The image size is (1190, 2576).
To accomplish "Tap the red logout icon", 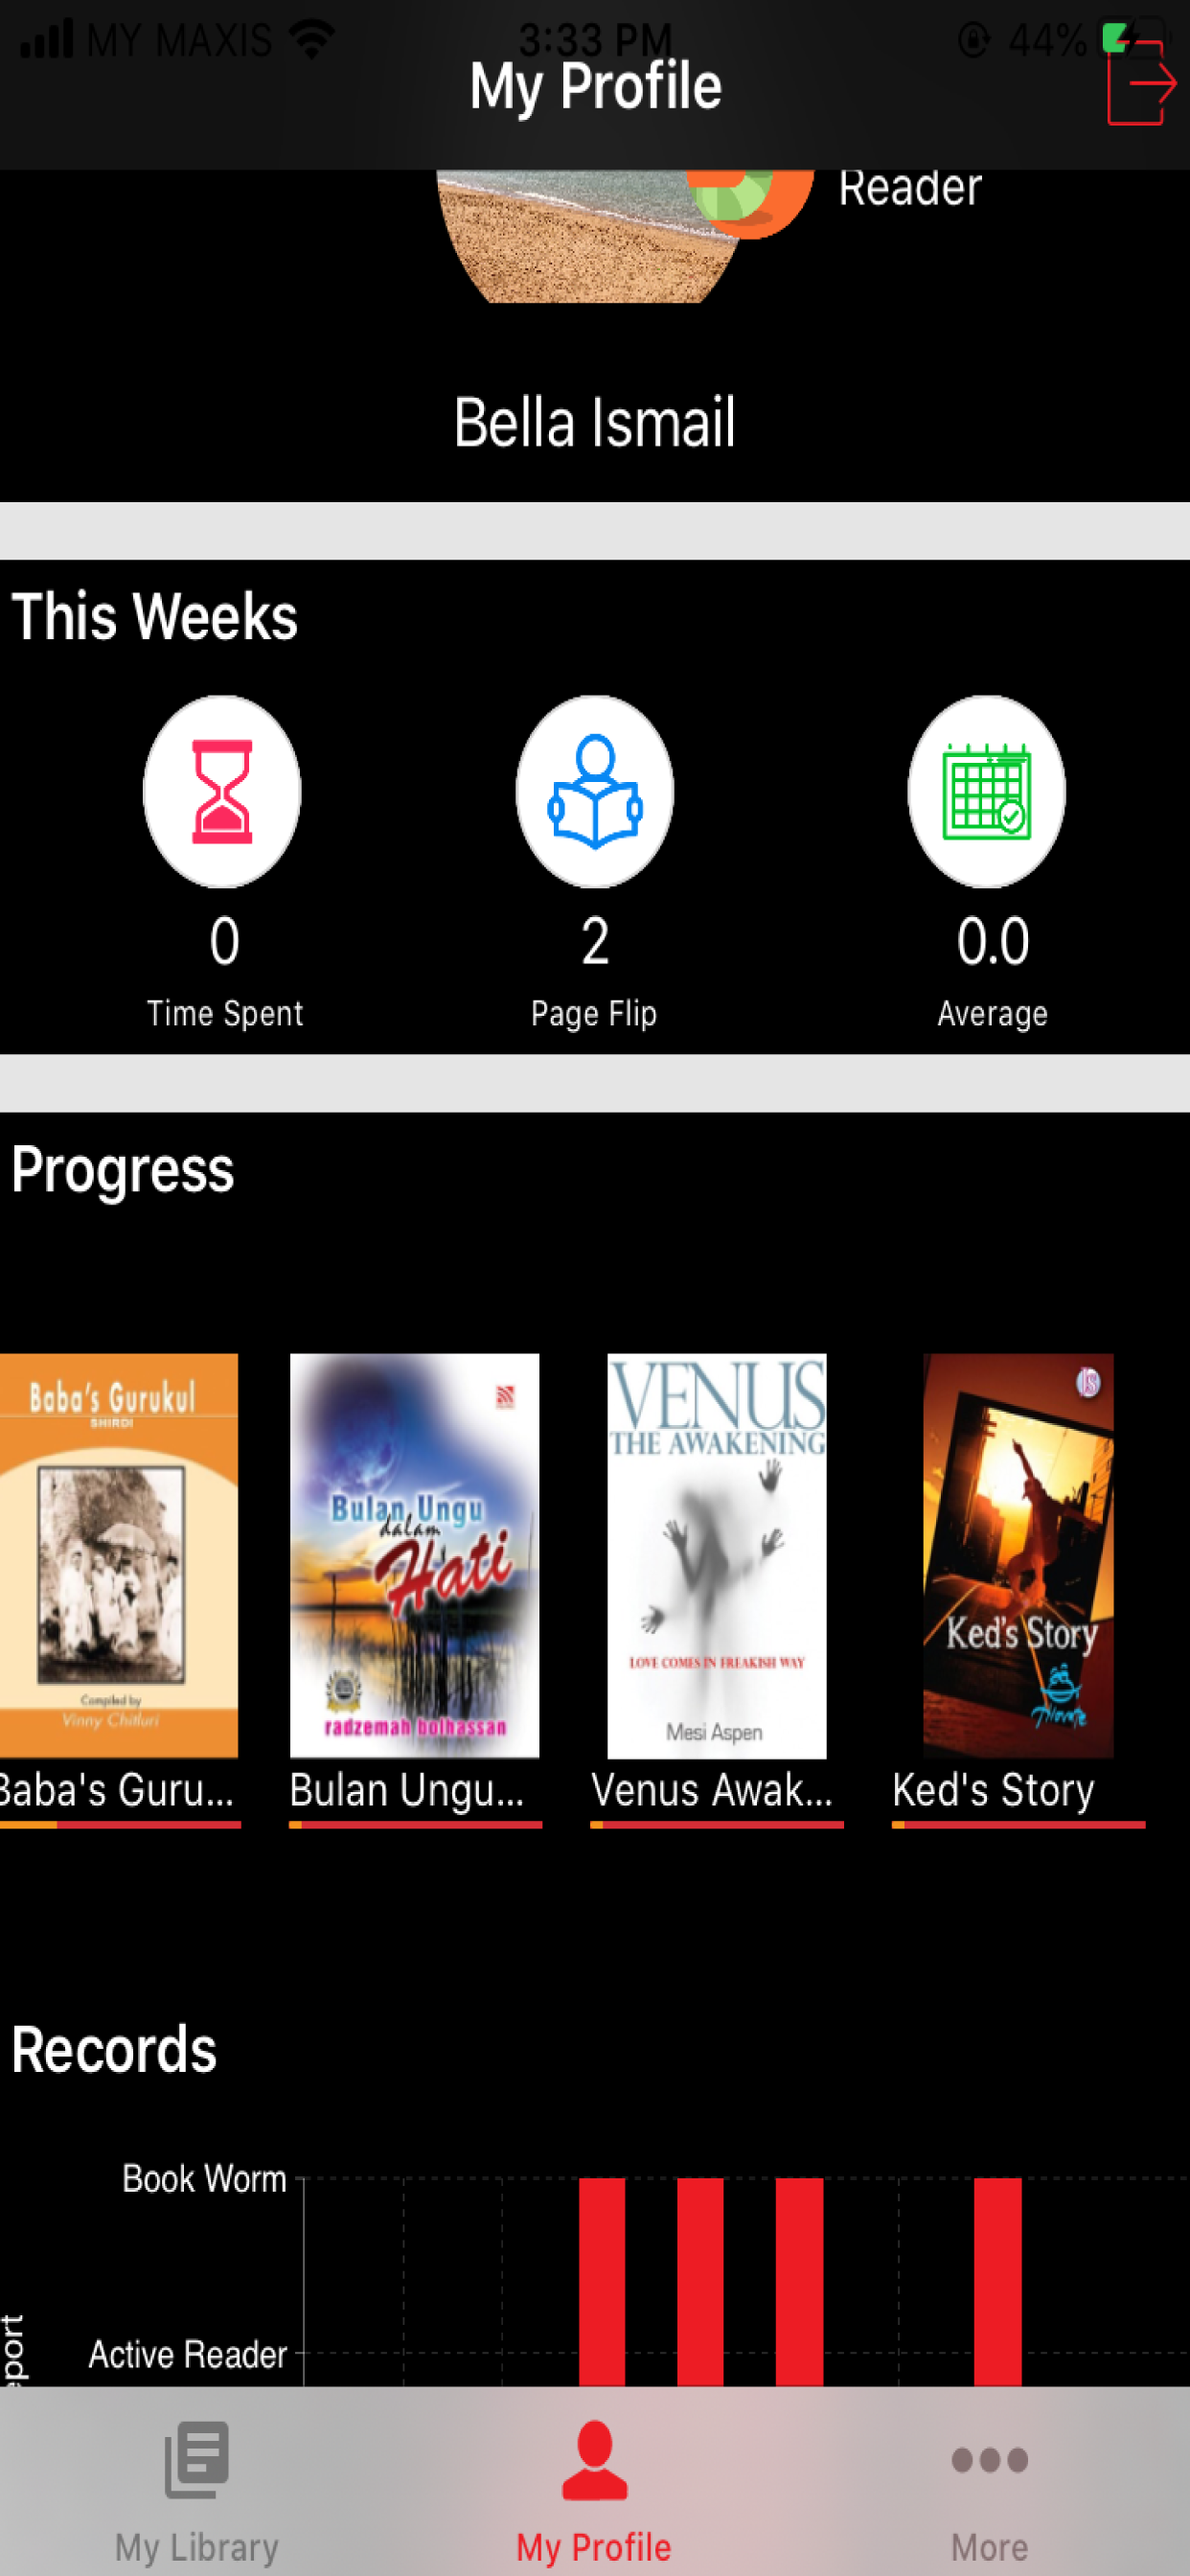I will [x=1140, y=81].
